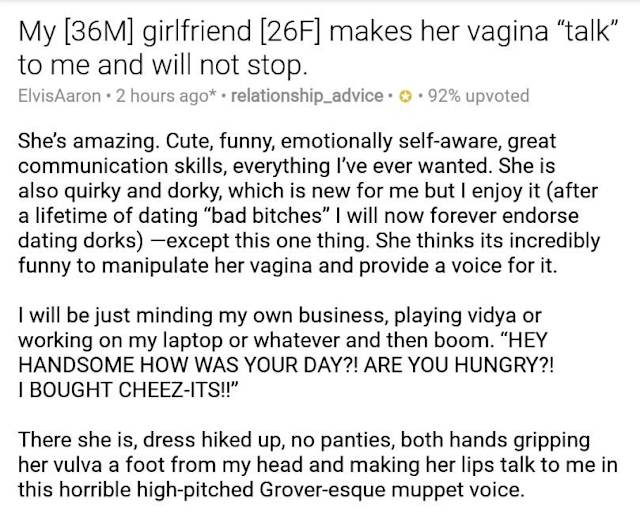Click the words "quirky and dorky"
Screen dimensions: 640x514
click(x=141, y=191)
